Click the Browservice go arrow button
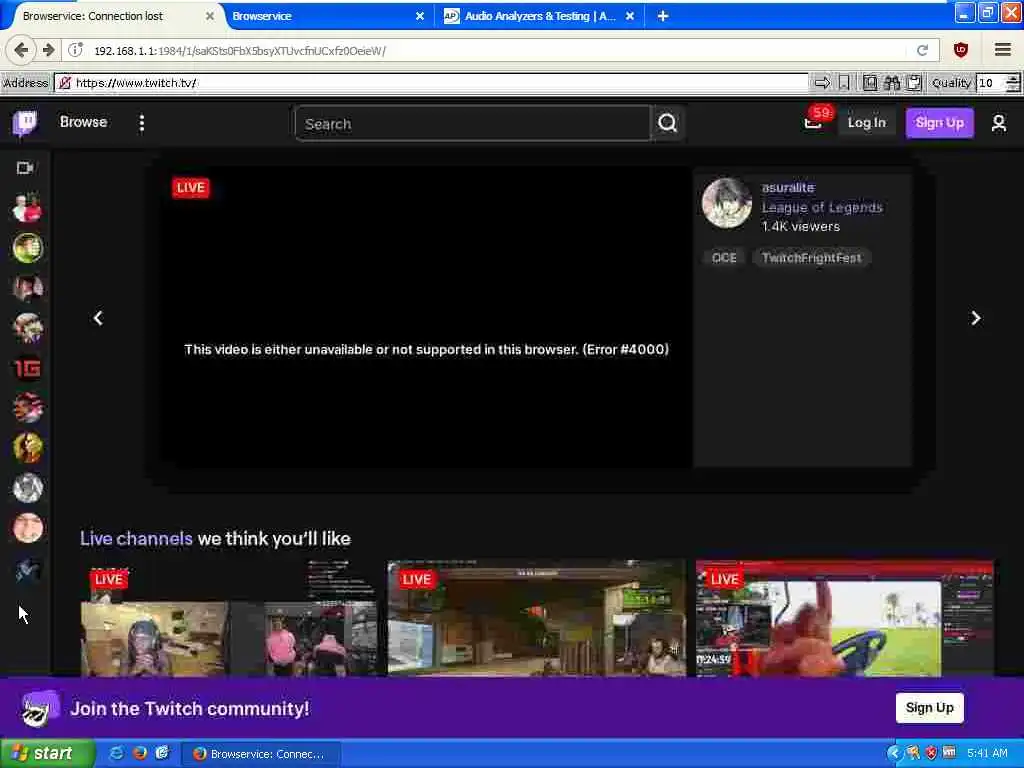 pos(822,82)
